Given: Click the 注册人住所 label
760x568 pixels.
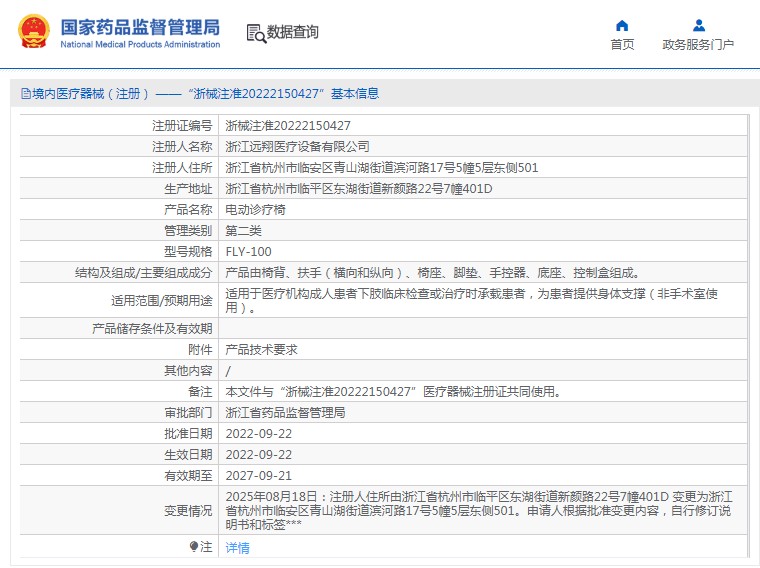Looking at the screenshot, I should pyautogui.click(x=182, y=168).
